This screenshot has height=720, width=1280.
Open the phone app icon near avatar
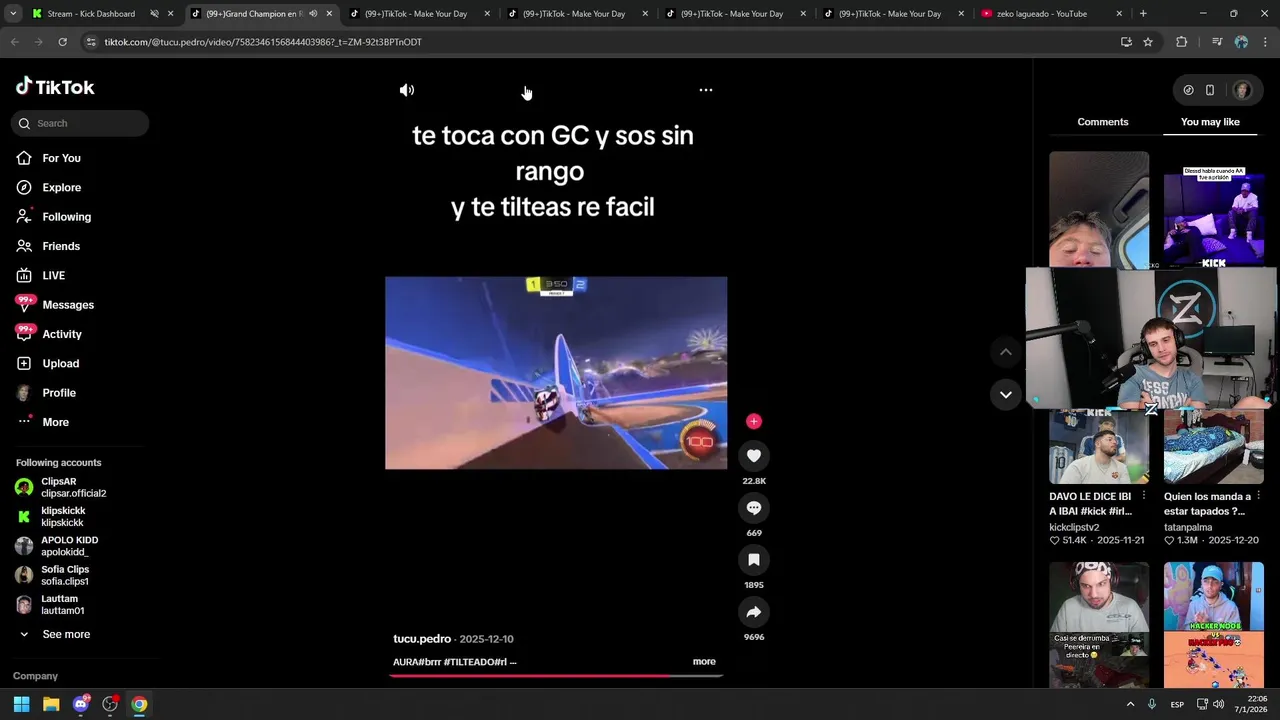tap(1210, 90)
